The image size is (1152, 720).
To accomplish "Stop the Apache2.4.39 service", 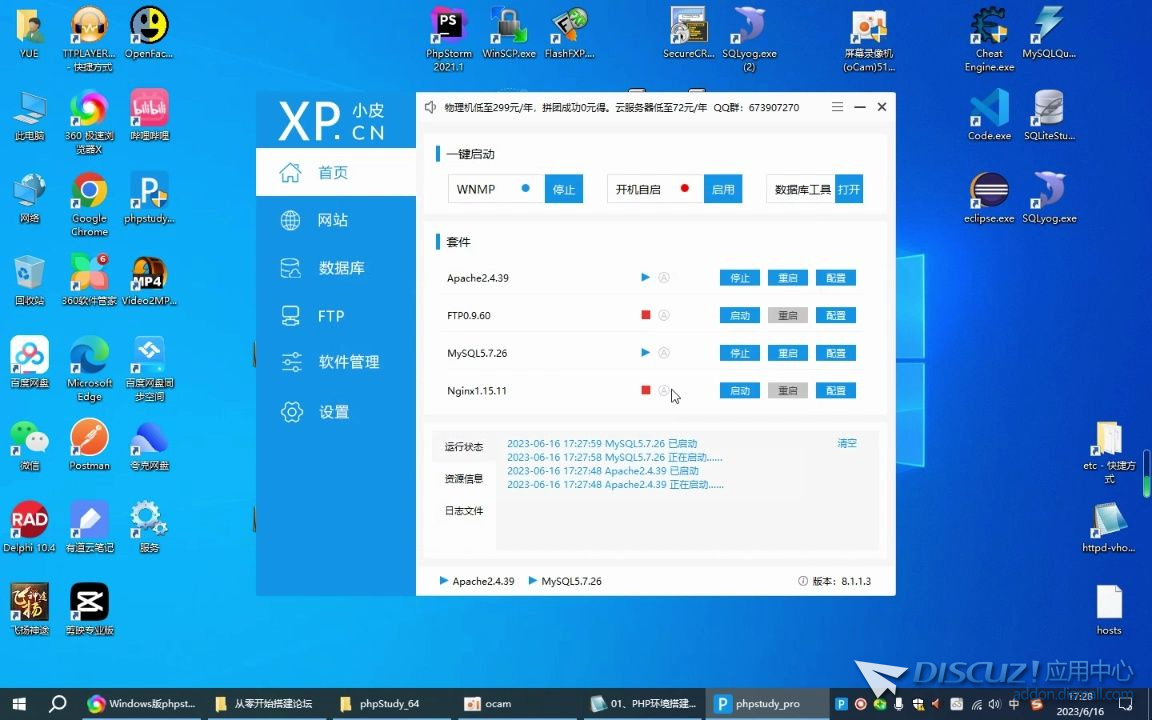I will point(740,278).
